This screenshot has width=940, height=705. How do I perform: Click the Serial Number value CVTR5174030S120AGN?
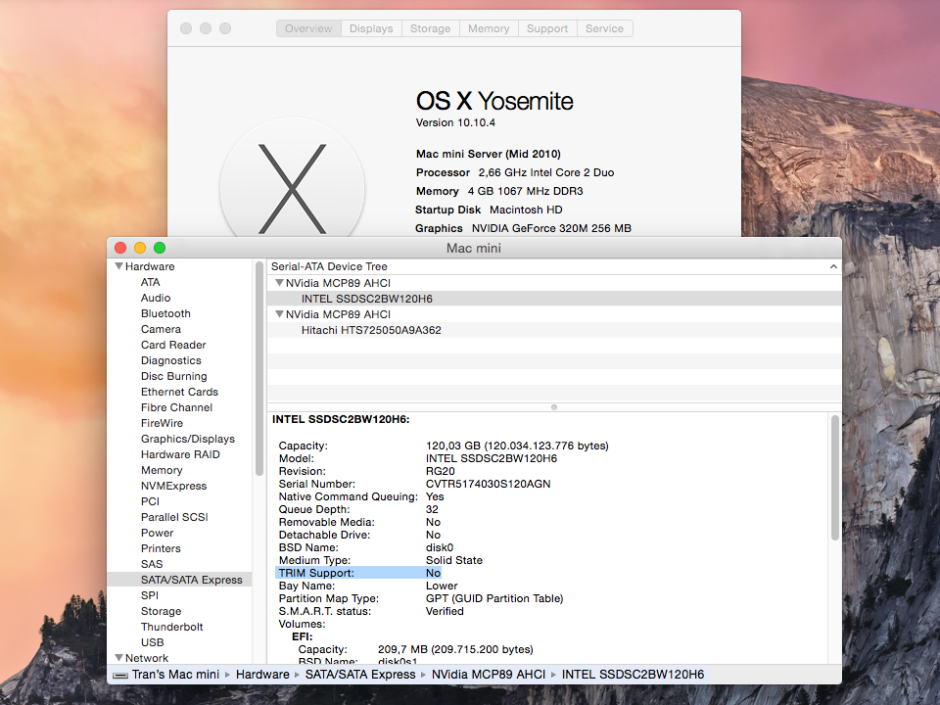point(488,484)
